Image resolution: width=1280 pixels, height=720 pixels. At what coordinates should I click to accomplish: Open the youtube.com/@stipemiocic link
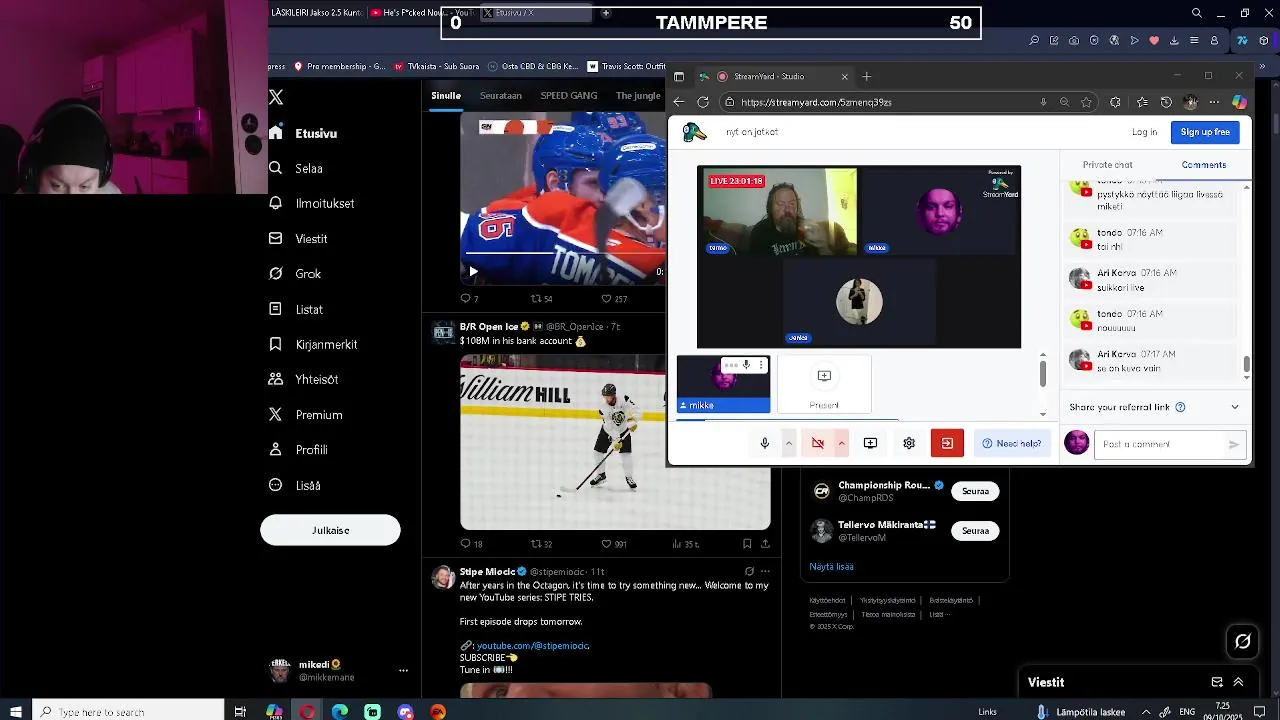pyautogui.click(x=533, y=646)
